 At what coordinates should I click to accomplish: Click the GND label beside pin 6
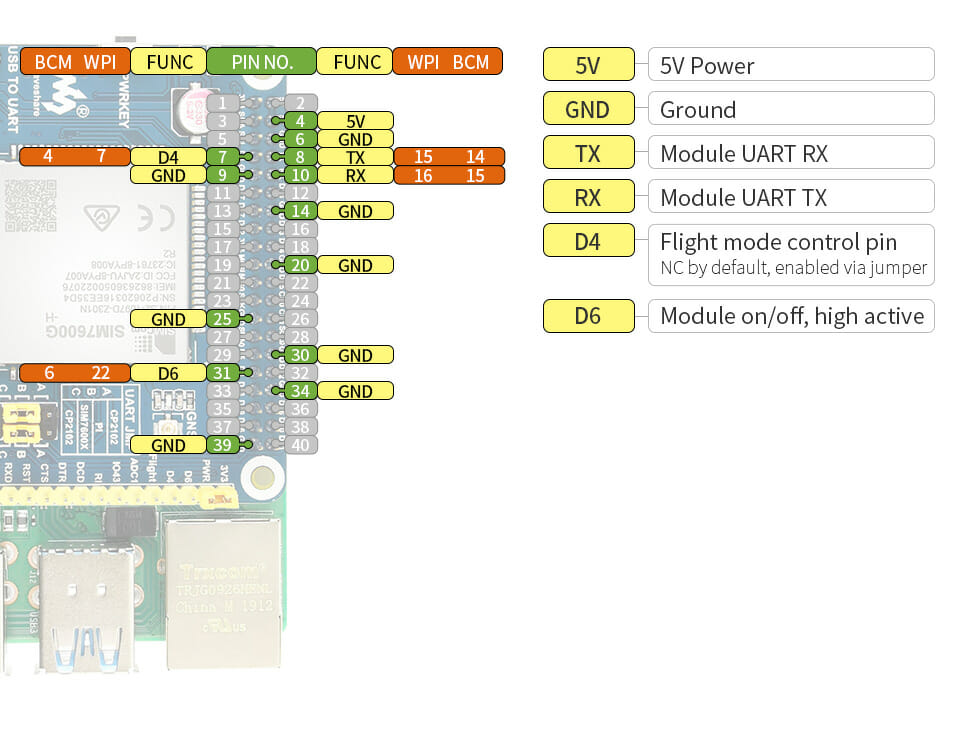356,139
